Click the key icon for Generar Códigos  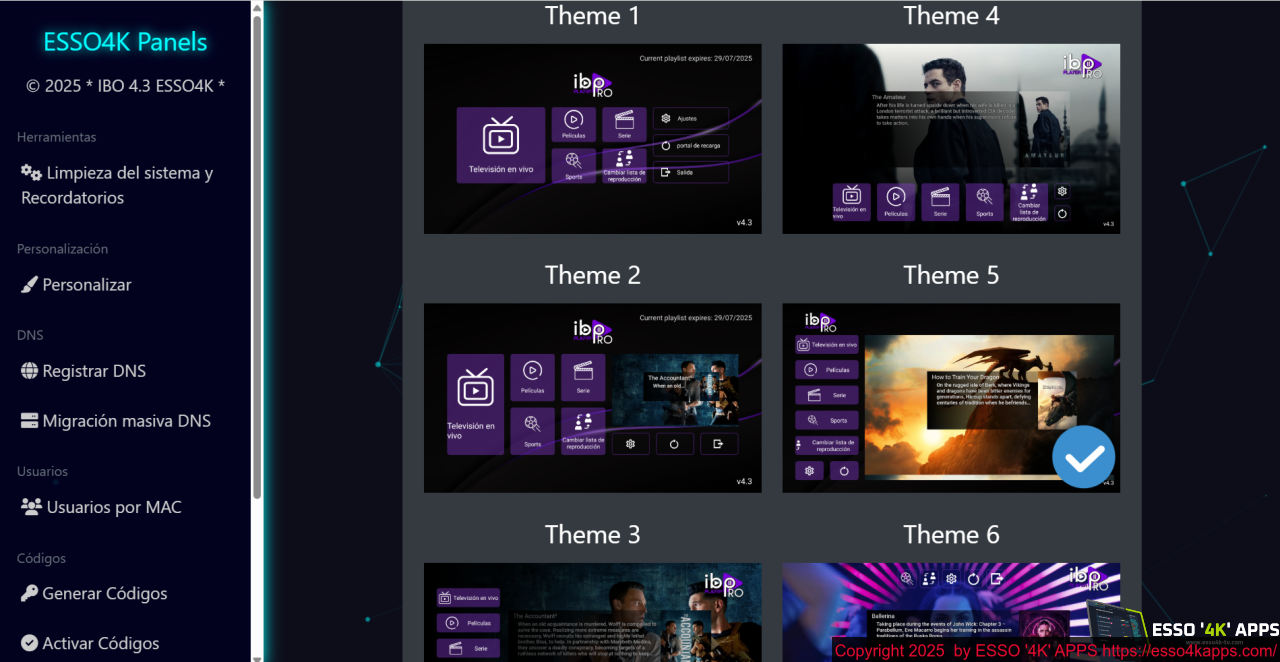pos(29,593)
